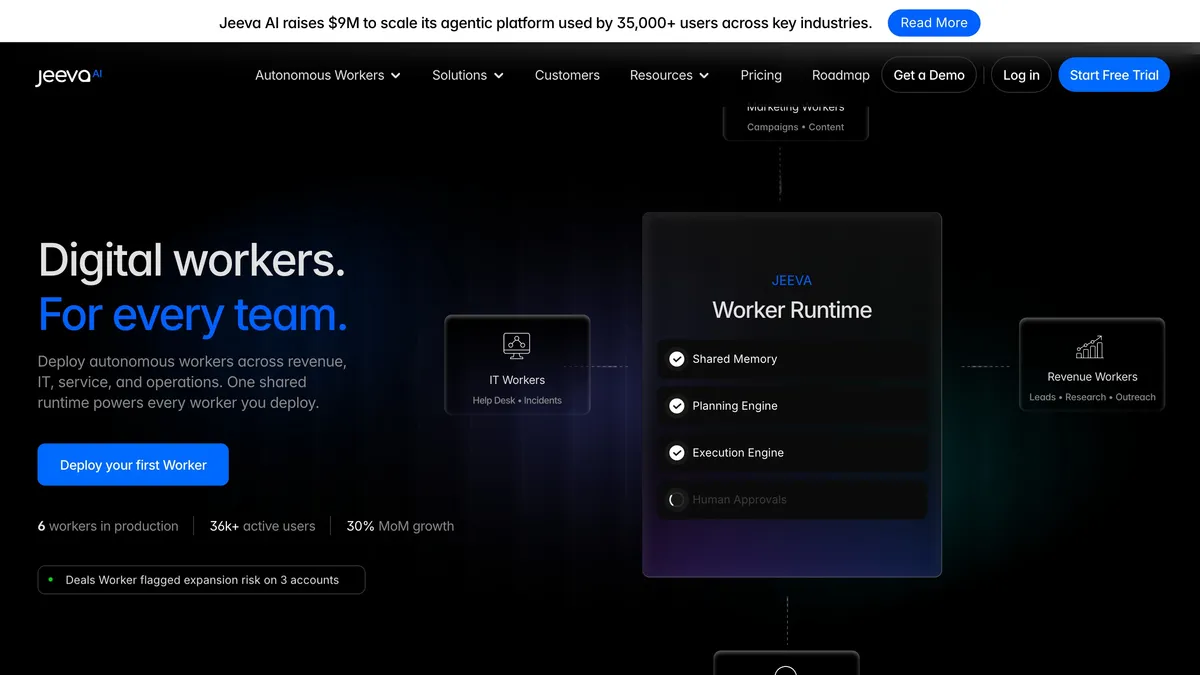Select the IT Workers card

pyautogui.click(x=517, y=365)
